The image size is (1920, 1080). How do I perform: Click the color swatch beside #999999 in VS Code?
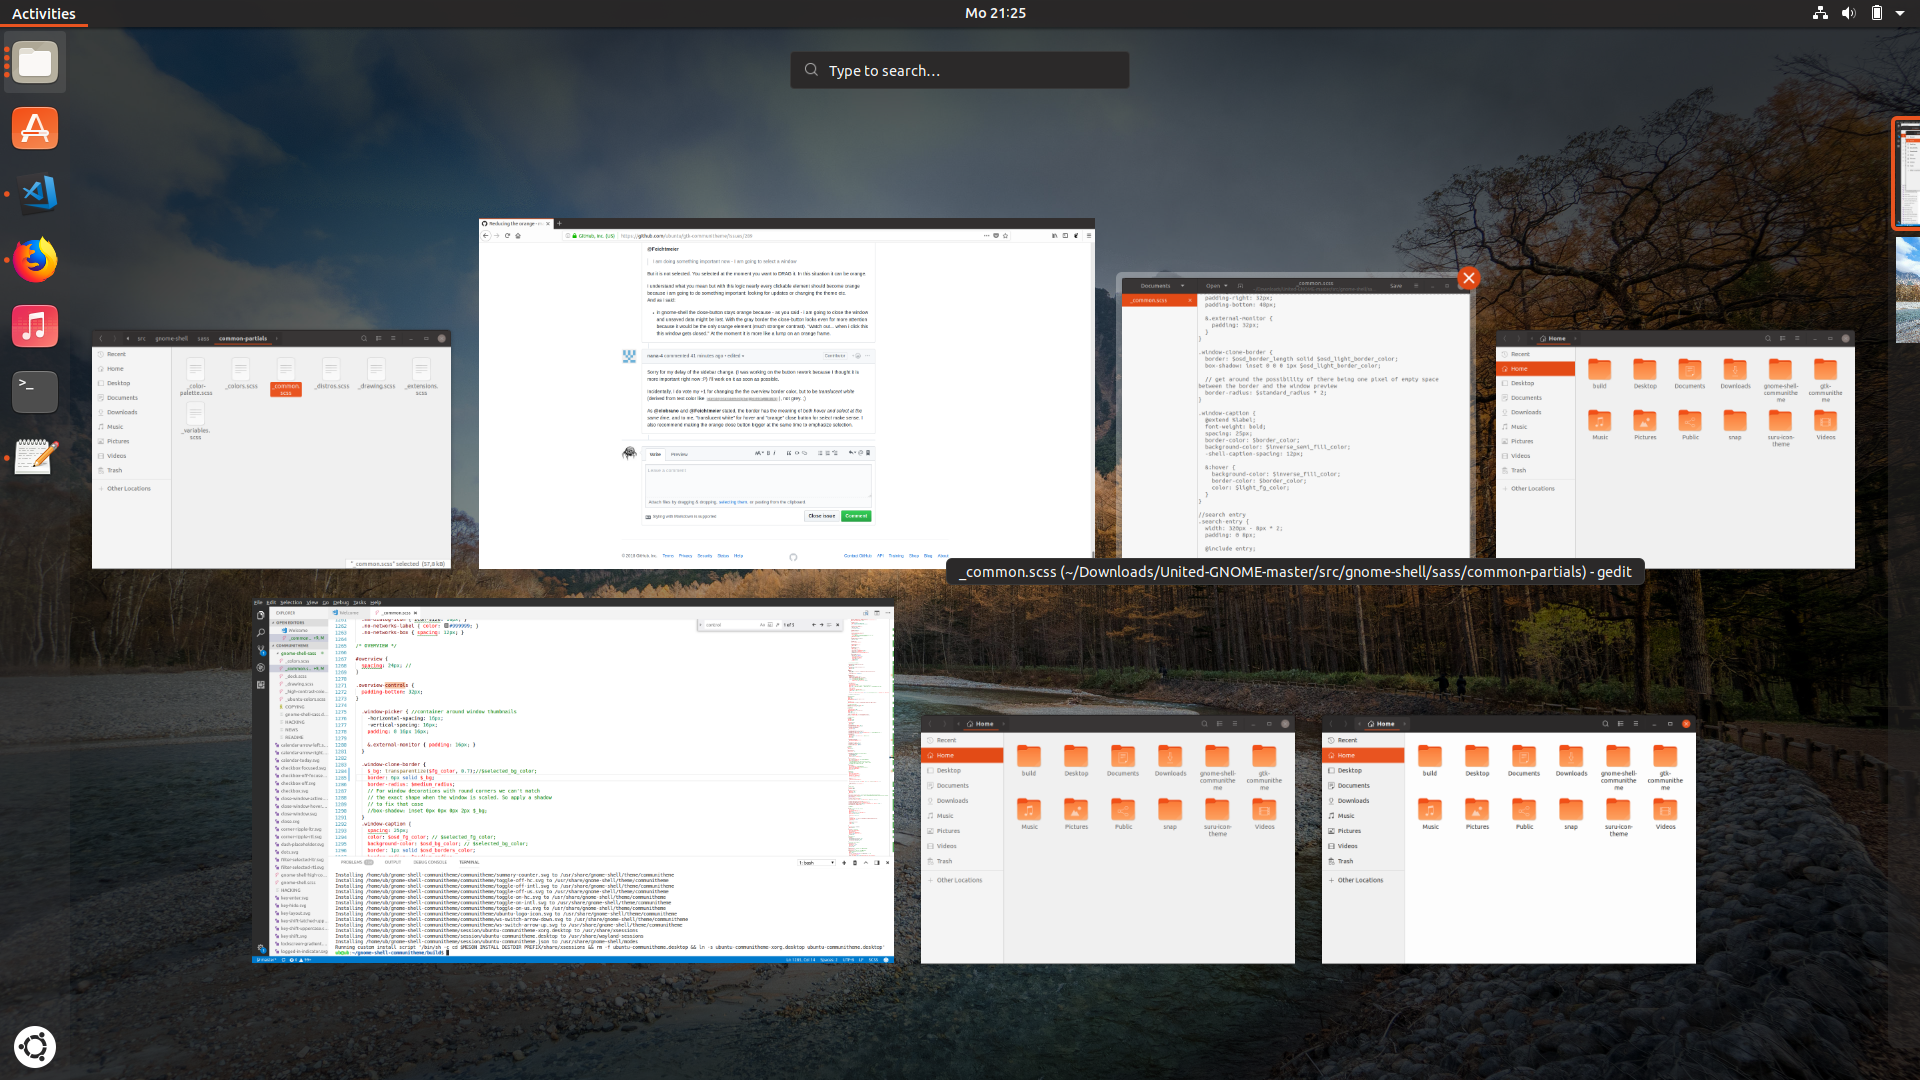[446, 624]
